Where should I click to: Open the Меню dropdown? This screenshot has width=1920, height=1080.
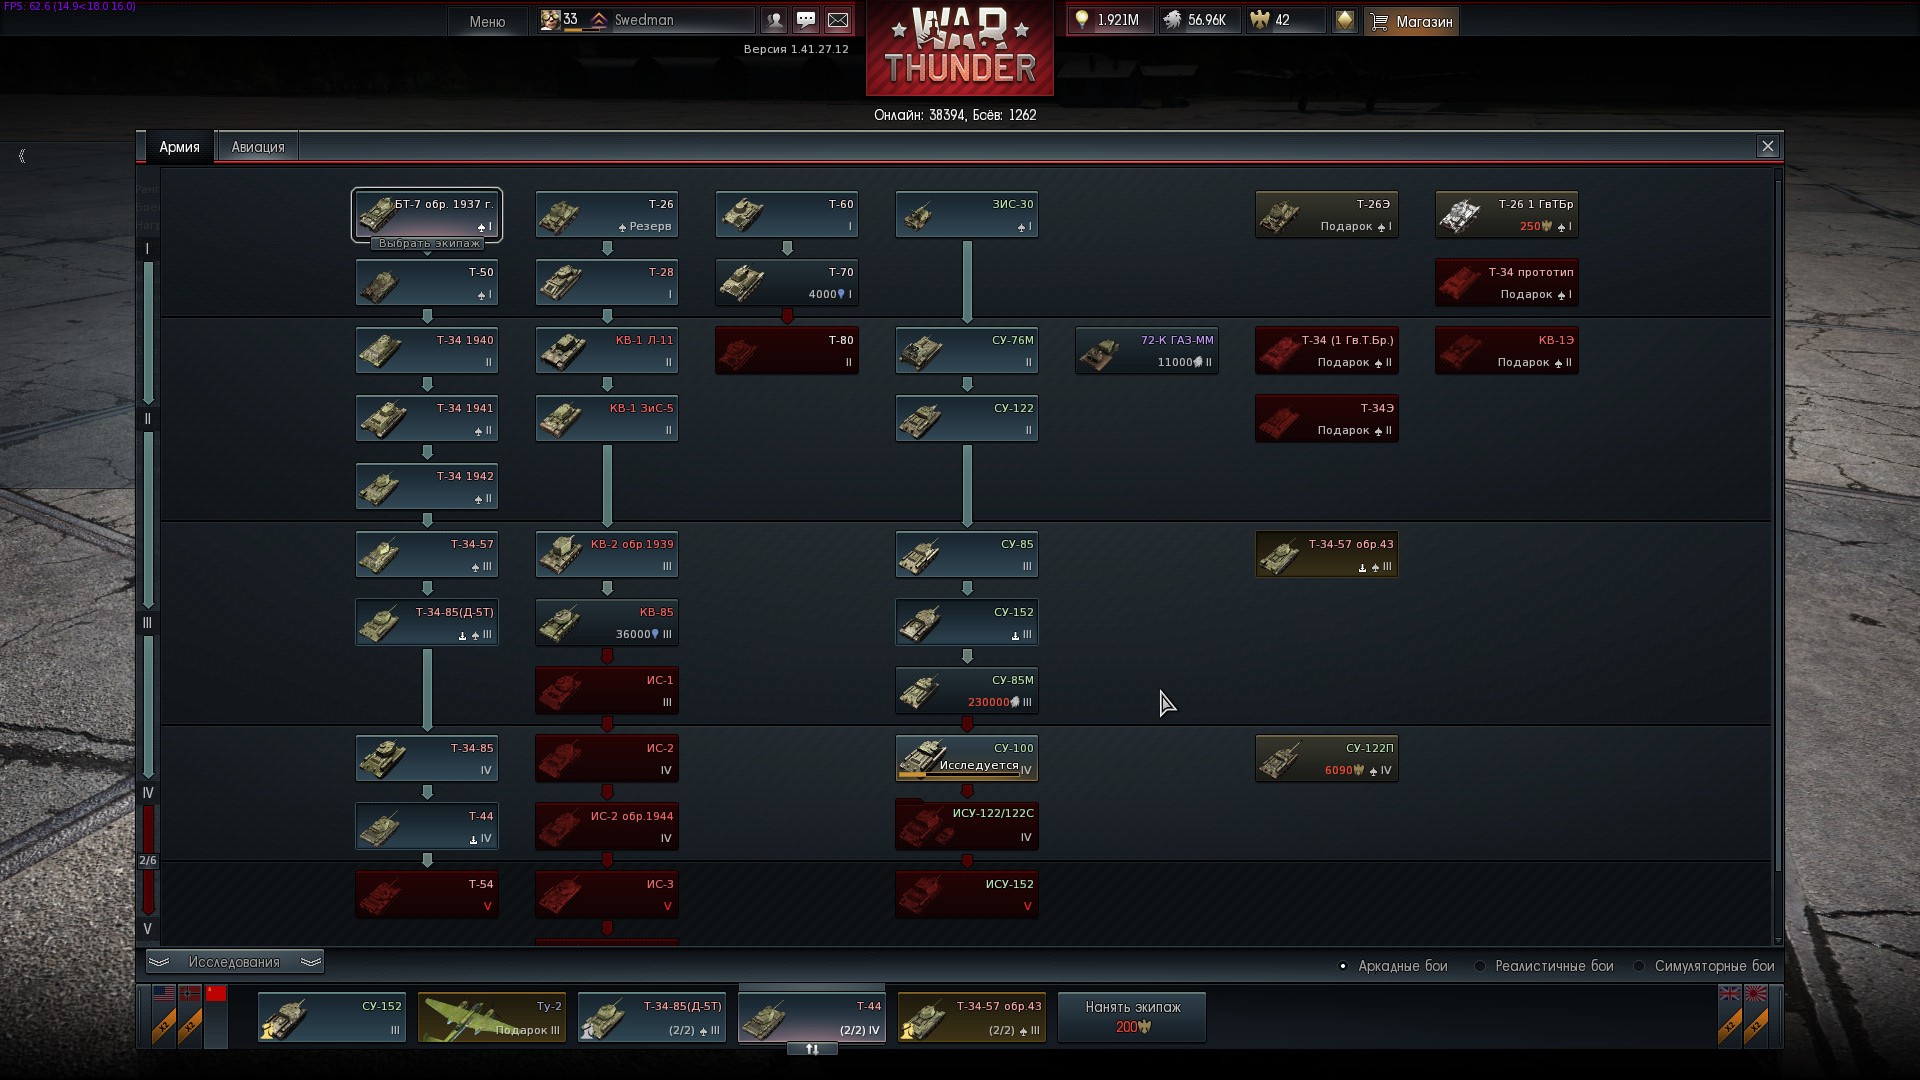click(x=487, y=21)
